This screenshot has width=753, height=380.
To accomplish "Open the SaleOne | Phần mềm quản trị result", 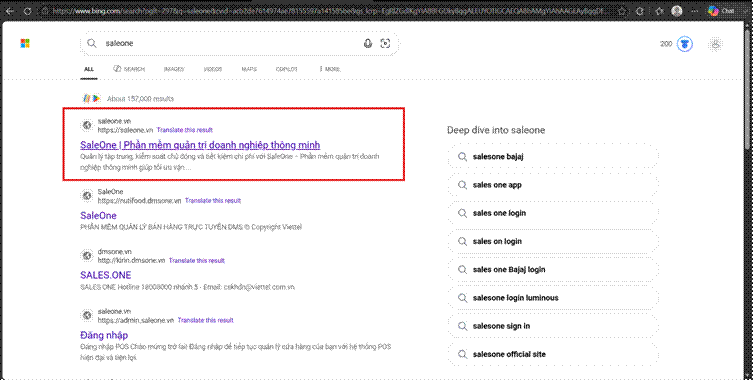I will (200, 145).
